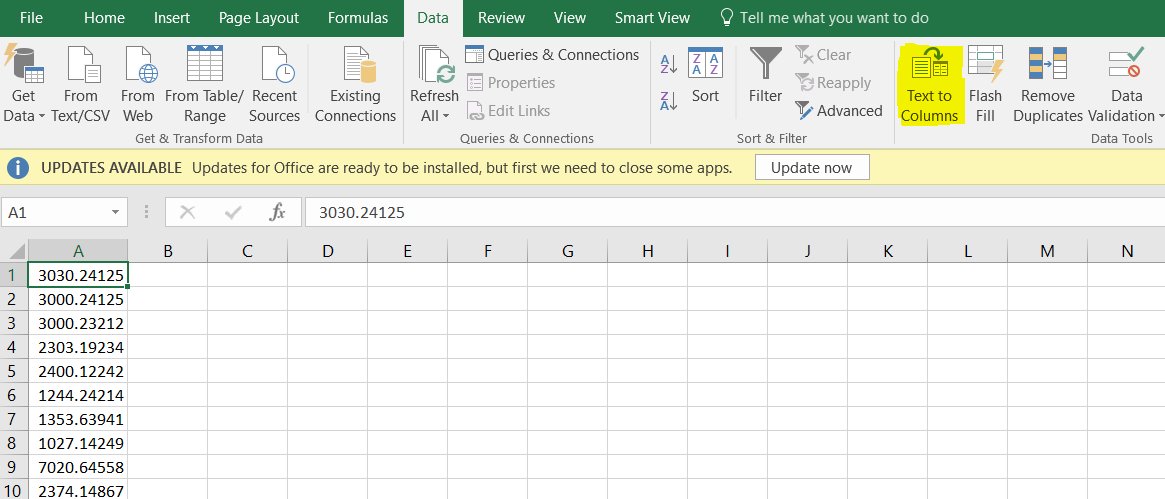
Task: Open Insert Function fx dialog
Action: (x=277, y=213)
